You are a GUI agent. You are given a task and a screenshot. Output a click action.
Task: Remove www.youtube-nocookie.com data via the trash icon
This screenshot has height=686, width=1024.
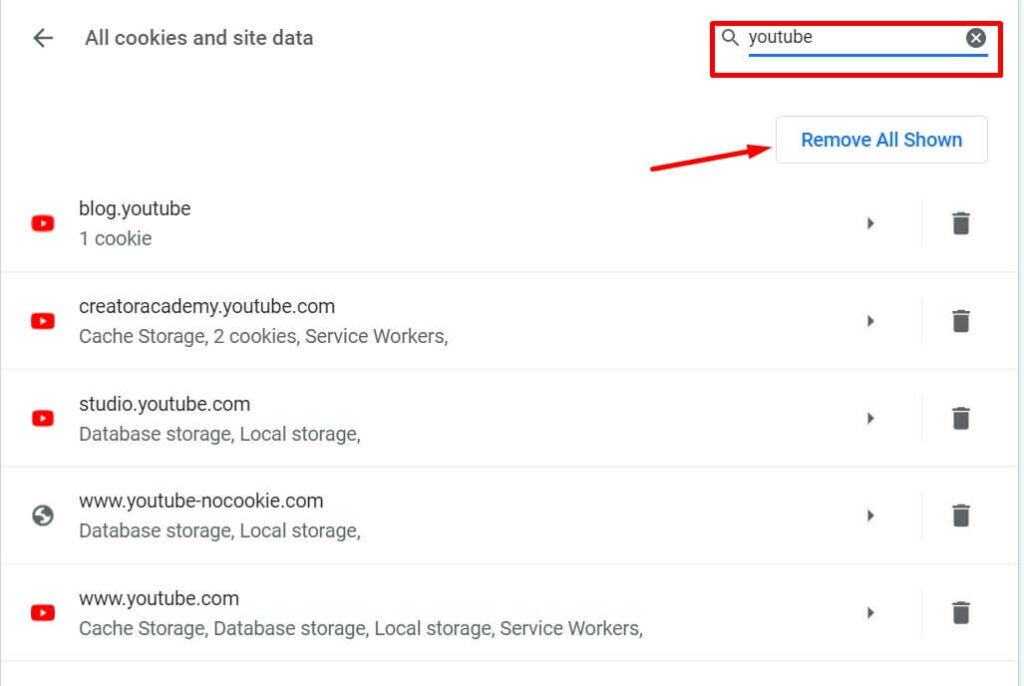click(x=960, y=515)
